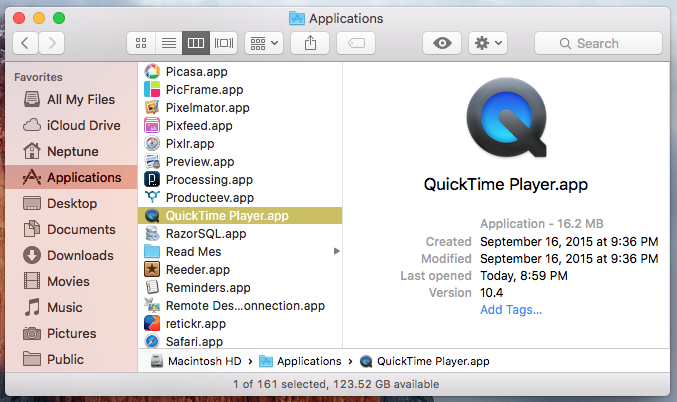This screenshot has height=402, width=677.
Task: Open the Action gear menu
Action: (x=488, y=43)
